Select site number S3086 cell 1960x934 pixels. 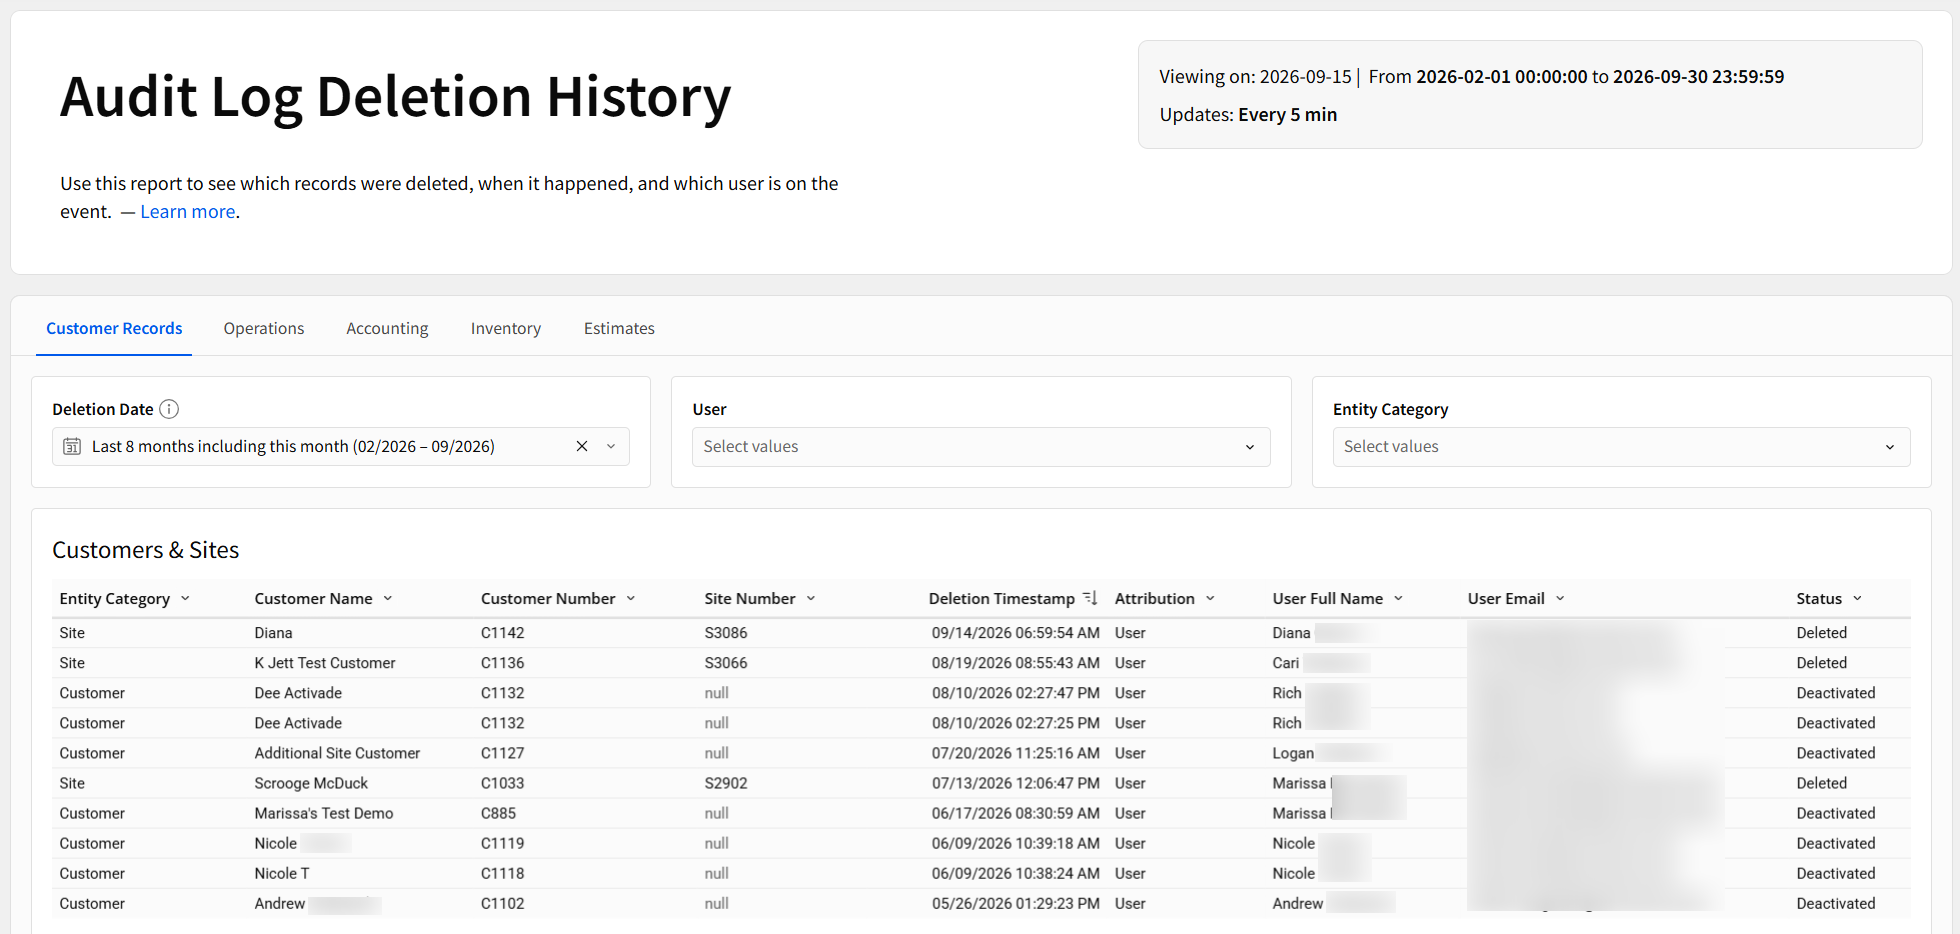point(726,633)
